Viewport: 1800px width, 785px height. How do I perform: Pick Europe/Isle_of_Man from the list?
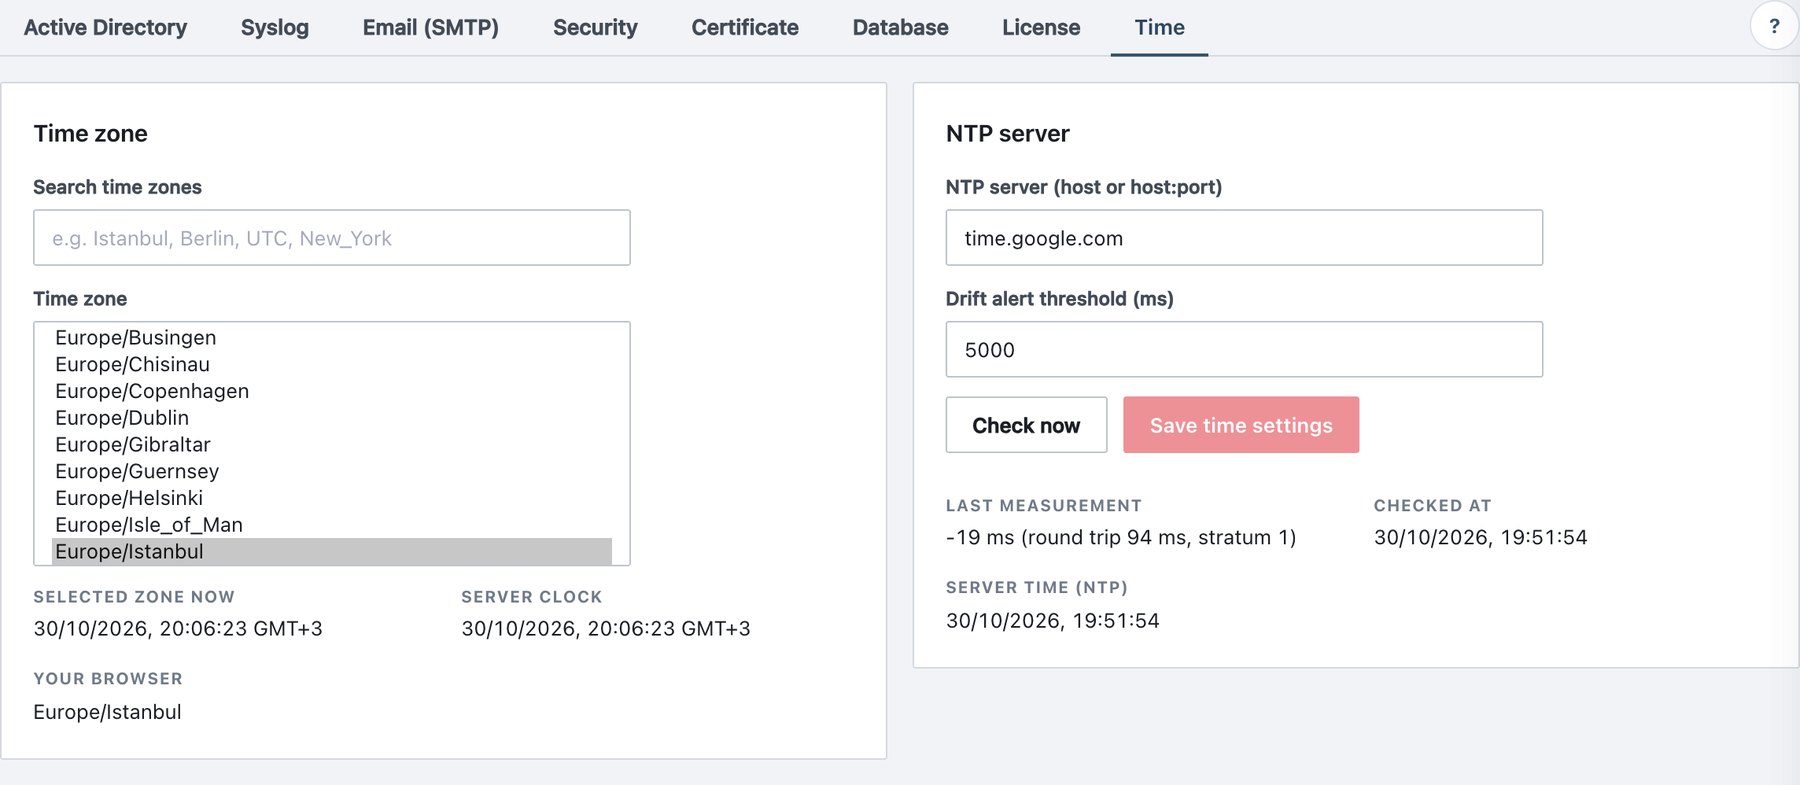(x=332, y=525)
